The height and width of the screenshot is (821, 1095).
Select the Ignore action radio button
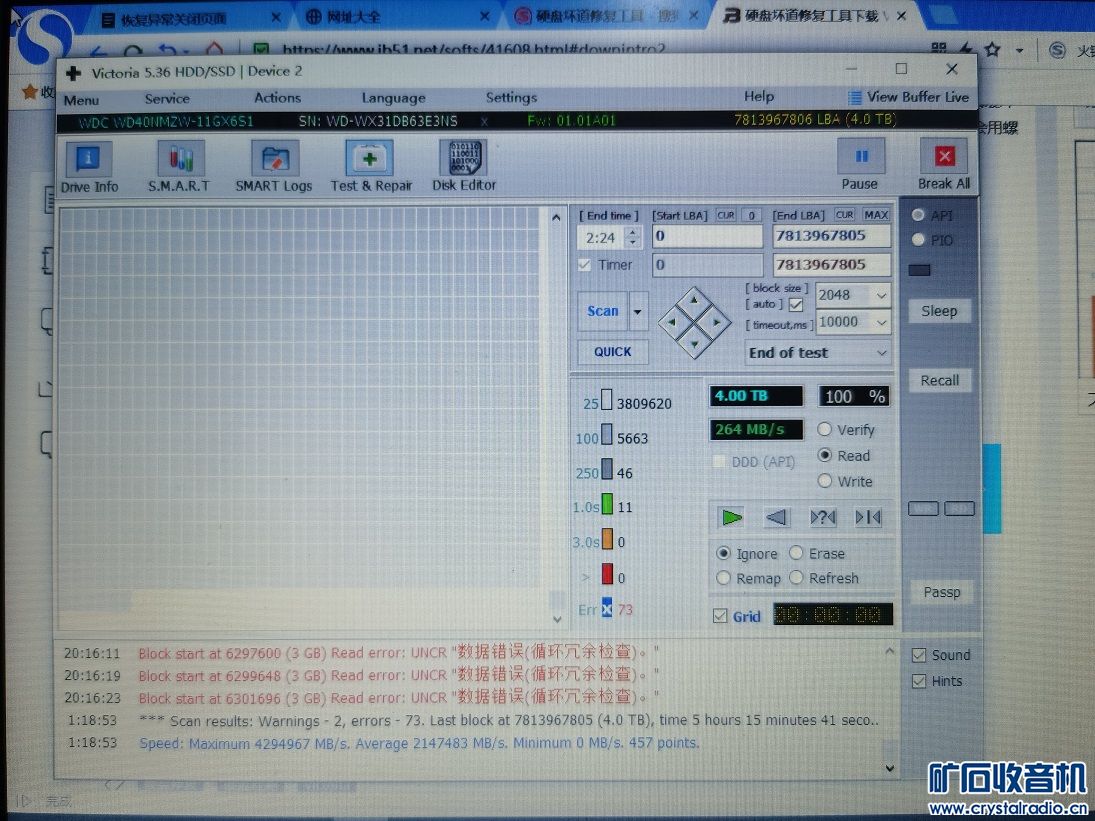(x=723, y=553)
